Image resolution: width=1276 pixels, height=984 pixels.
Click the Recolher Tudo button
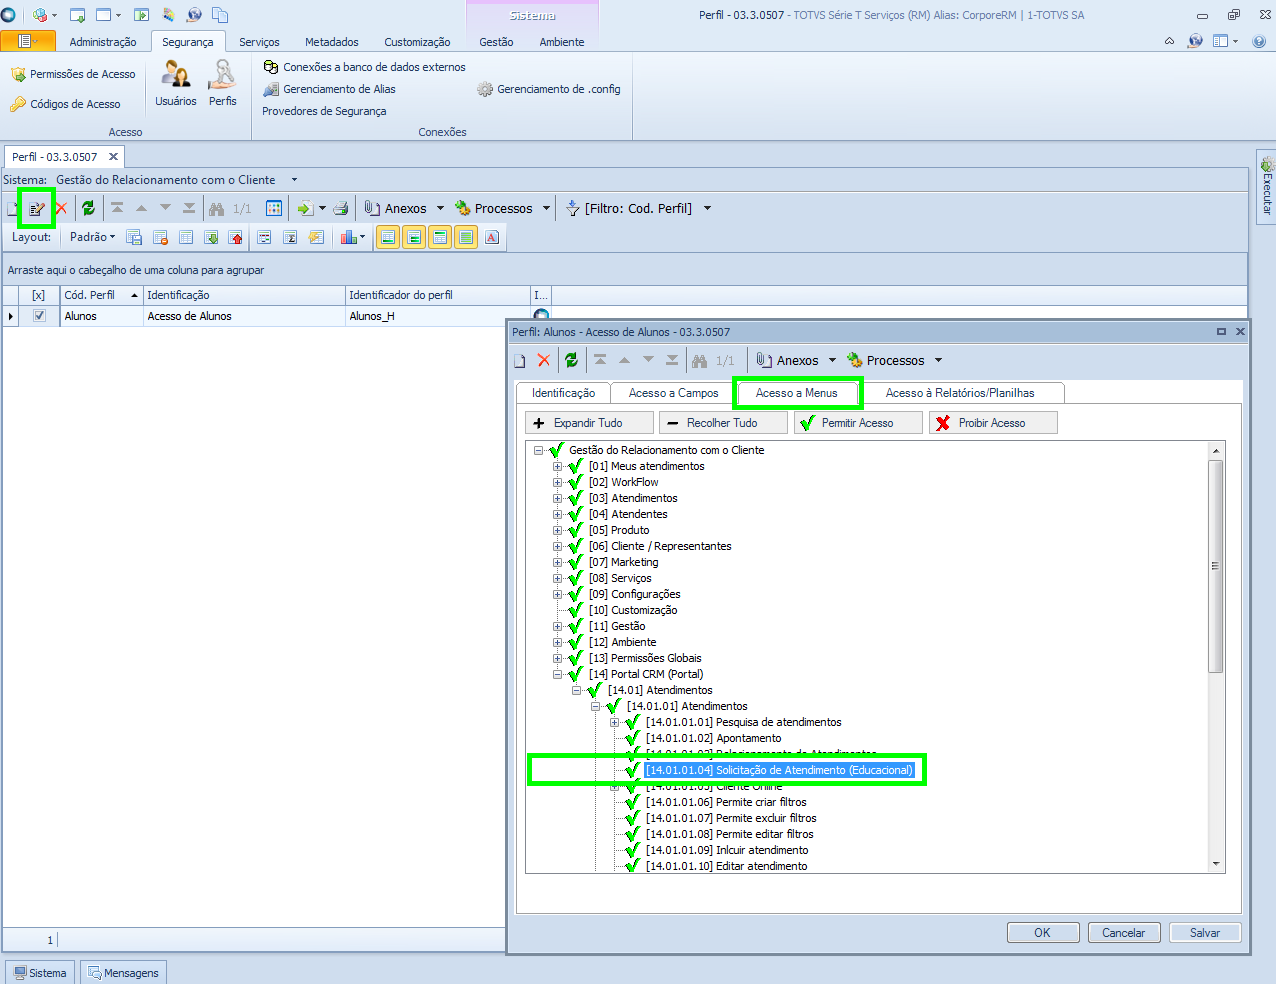723,423
